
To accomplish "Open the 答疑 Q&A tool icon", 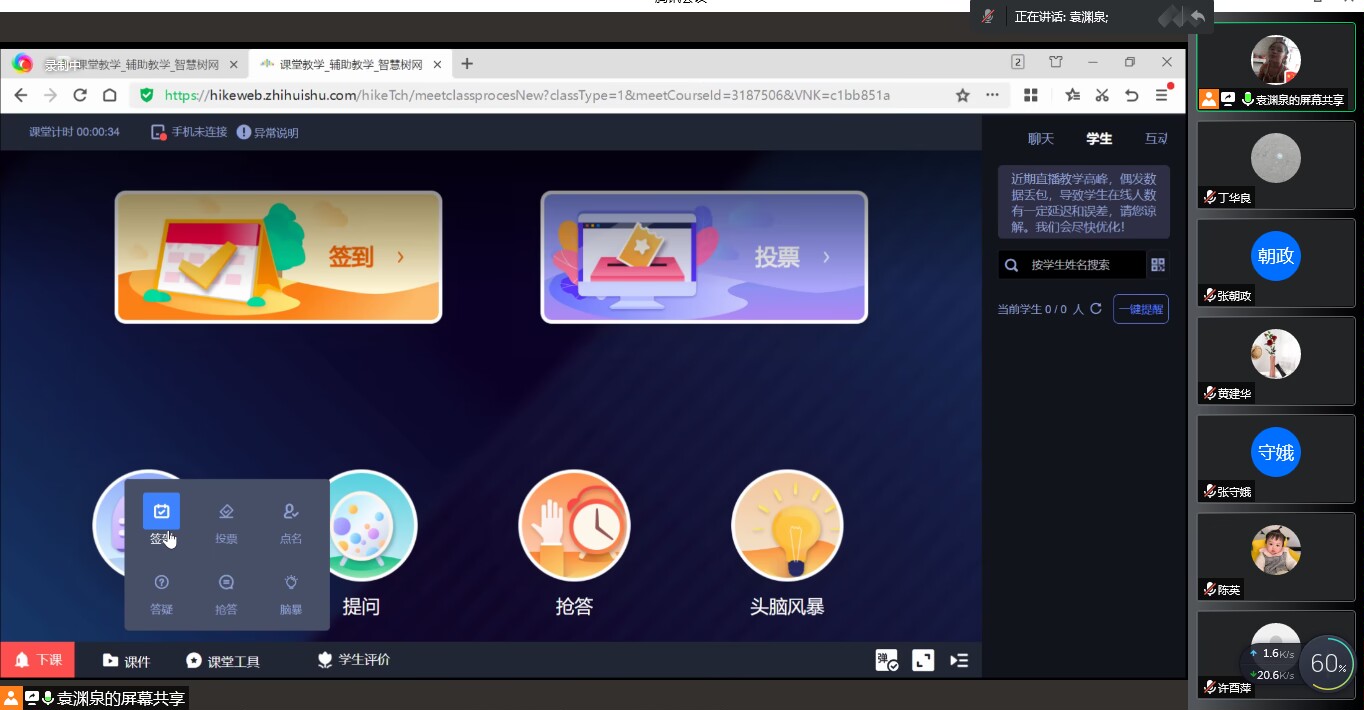I will 162,583.
